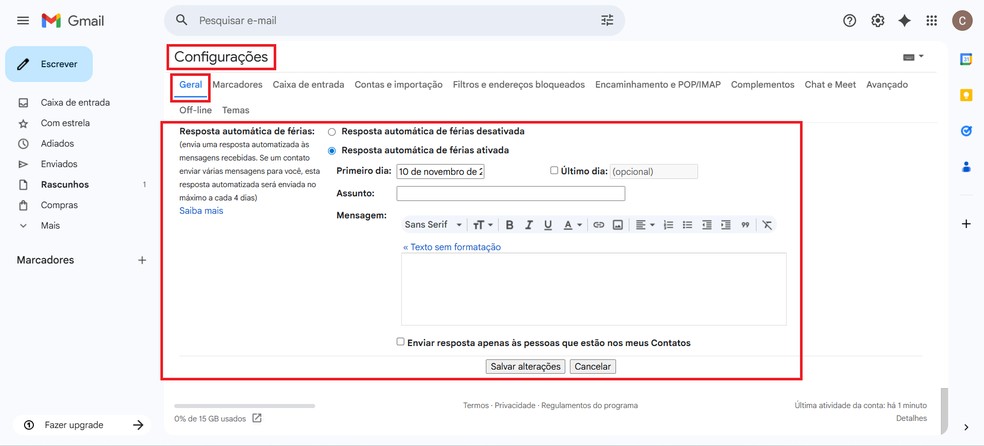Open the Sans Serif font dropdown
The width and height of the screenshot is (984, 446).
tap(434, 225)
